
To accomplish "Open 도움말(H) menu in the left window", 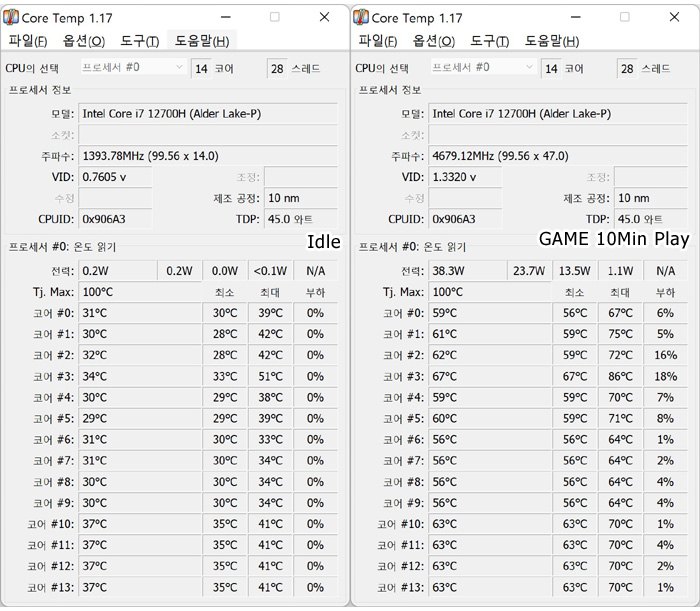I will (201, 41).
